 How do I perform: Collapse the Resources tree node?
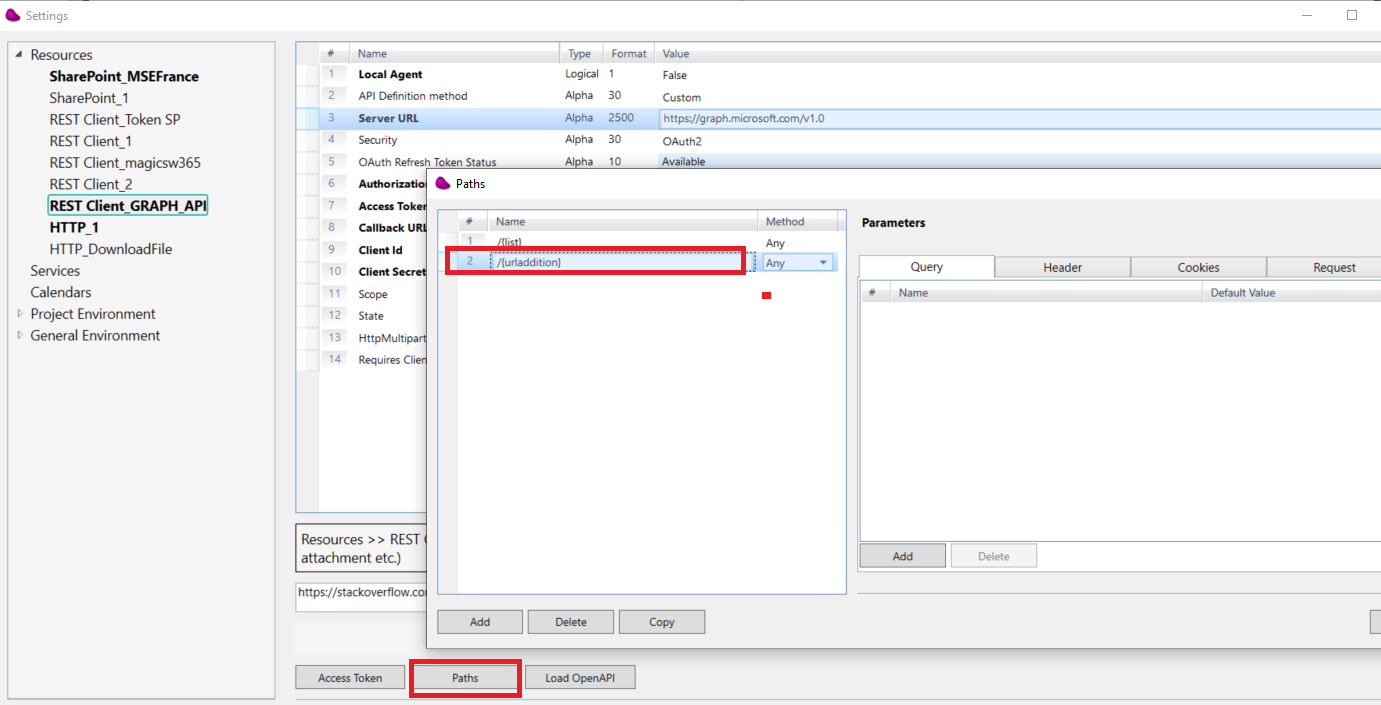pos(17,54)
